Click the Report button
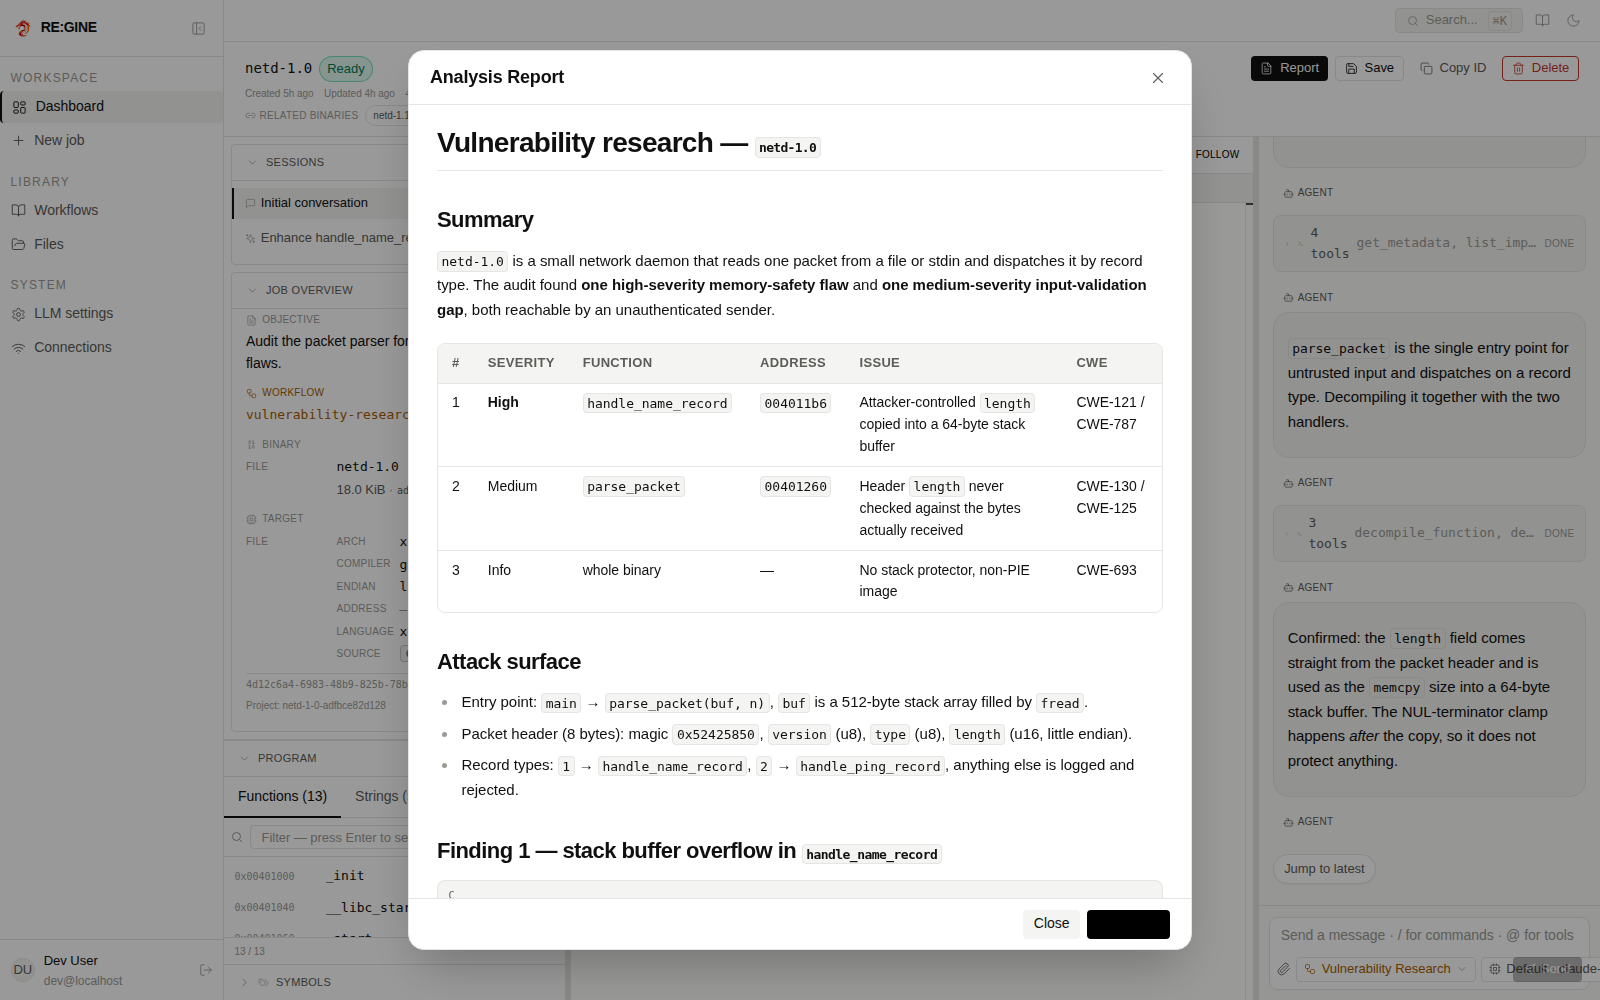 pos(1289,68)
